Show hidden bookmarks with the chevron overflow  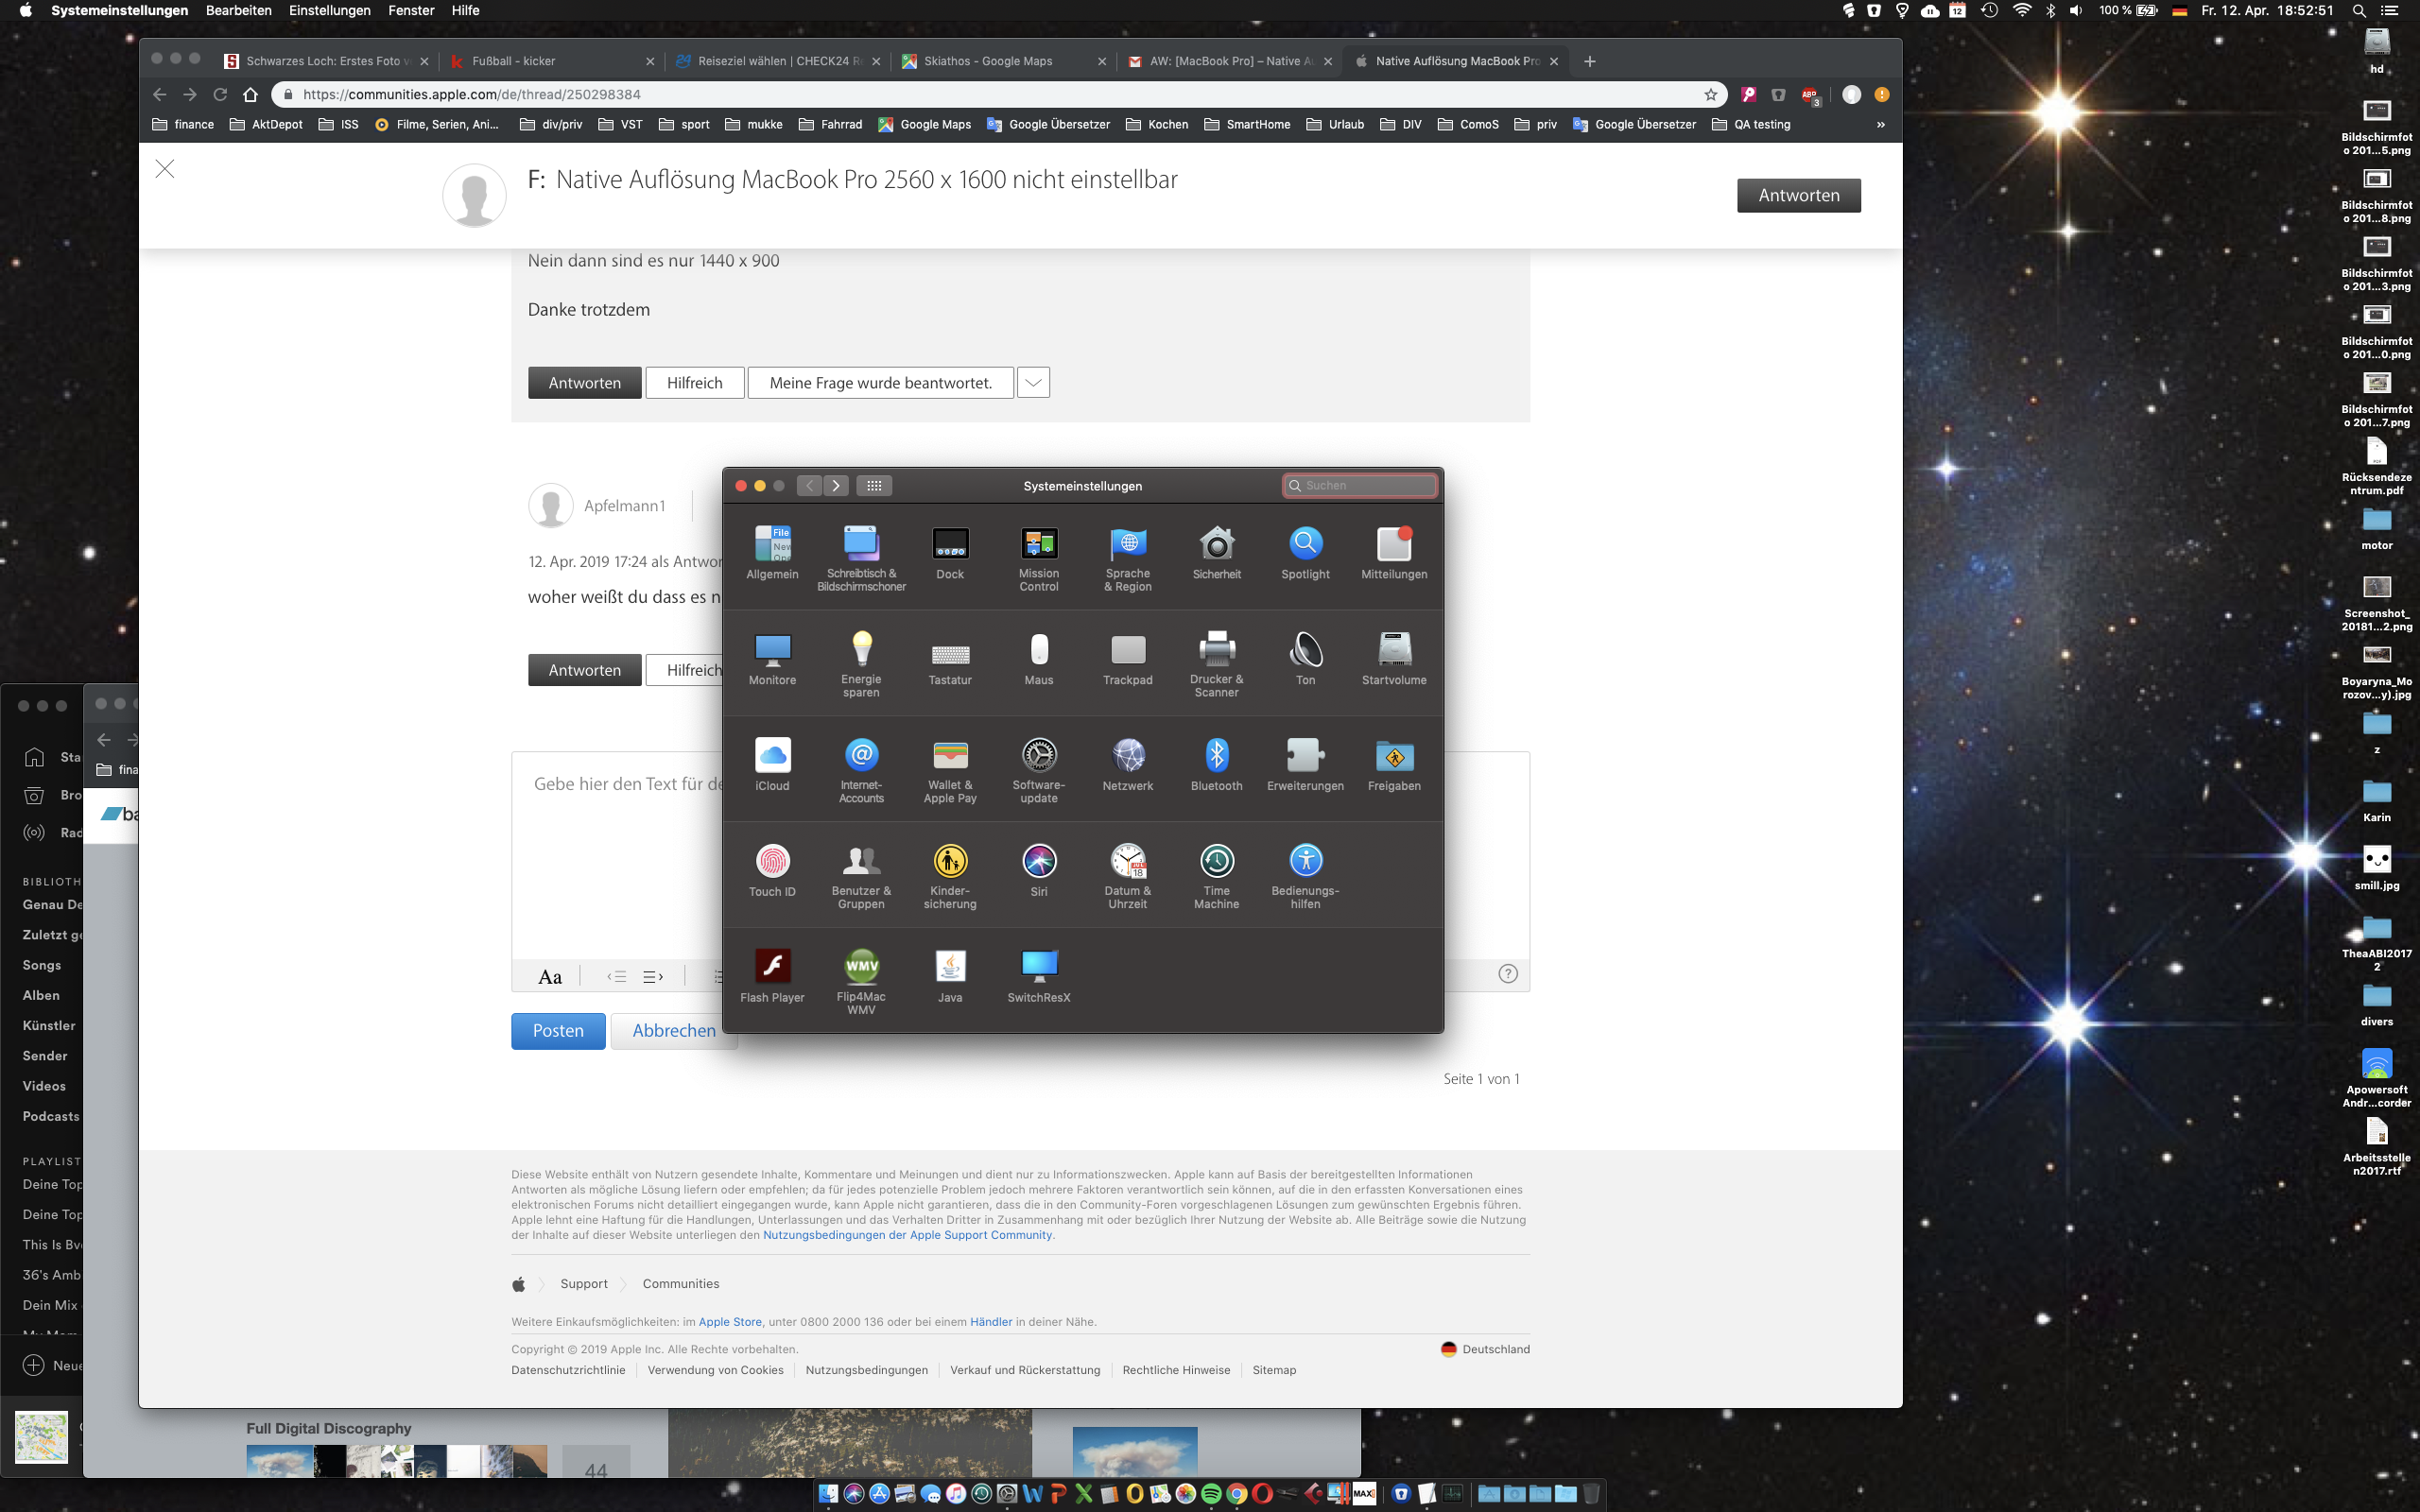click(x=1880, y=125)
